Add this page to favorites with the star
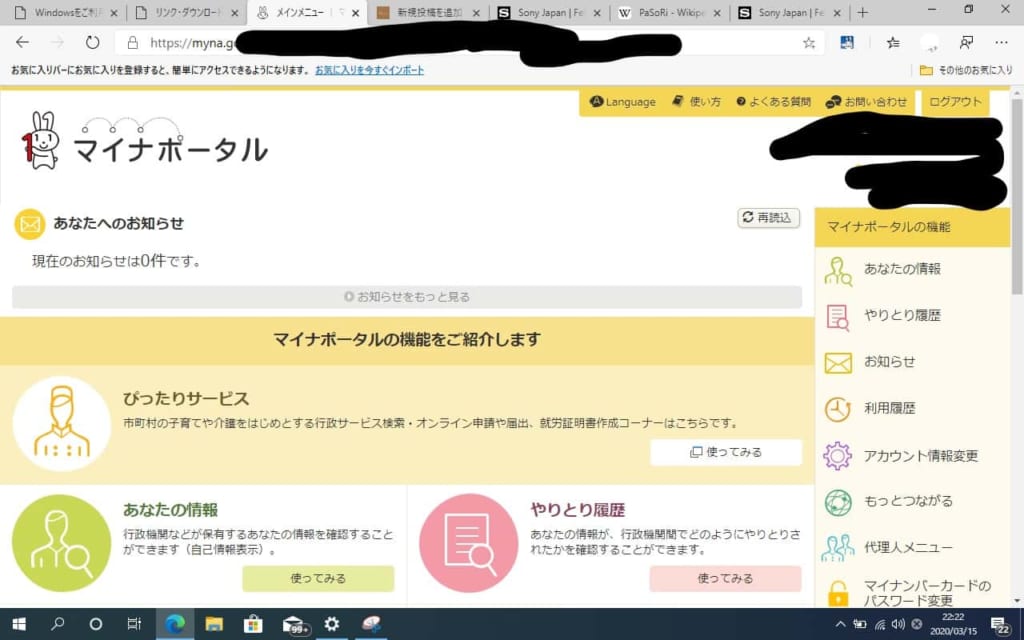The width and height of the screenshot is (1024, 640). pyautogui.click(x=809, y=43)
